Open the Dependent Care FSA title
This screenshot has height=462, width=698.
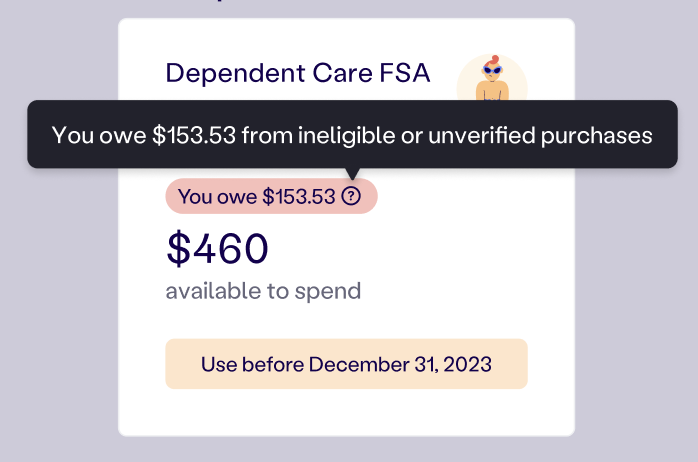(298, 73)
